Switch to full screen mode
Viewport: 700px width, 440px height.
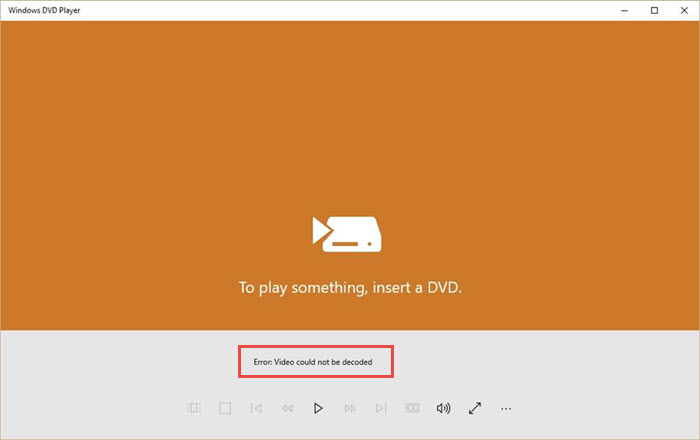[475, 408]
